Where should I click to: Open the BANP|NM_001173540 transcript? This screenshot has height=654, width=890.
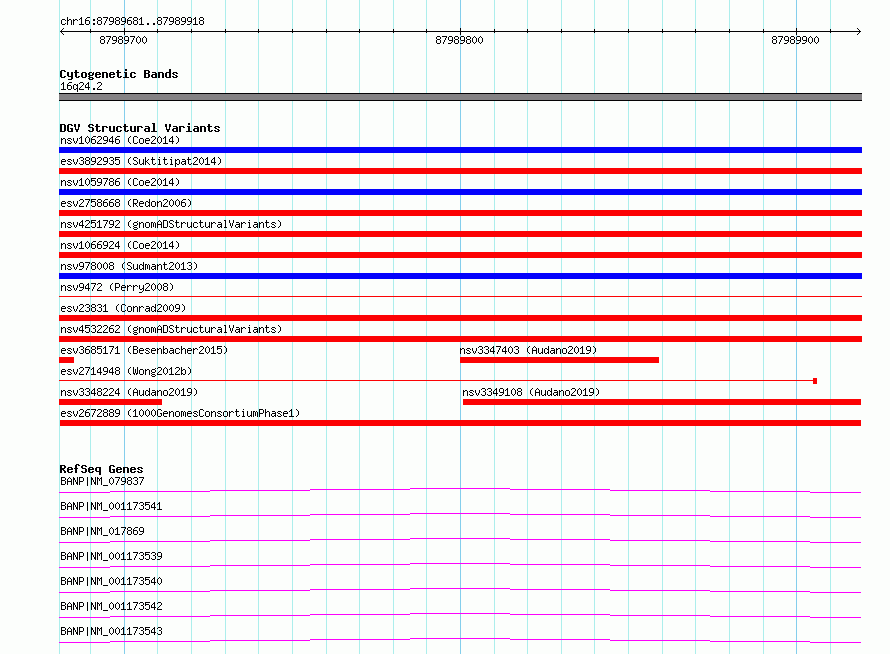111,581
